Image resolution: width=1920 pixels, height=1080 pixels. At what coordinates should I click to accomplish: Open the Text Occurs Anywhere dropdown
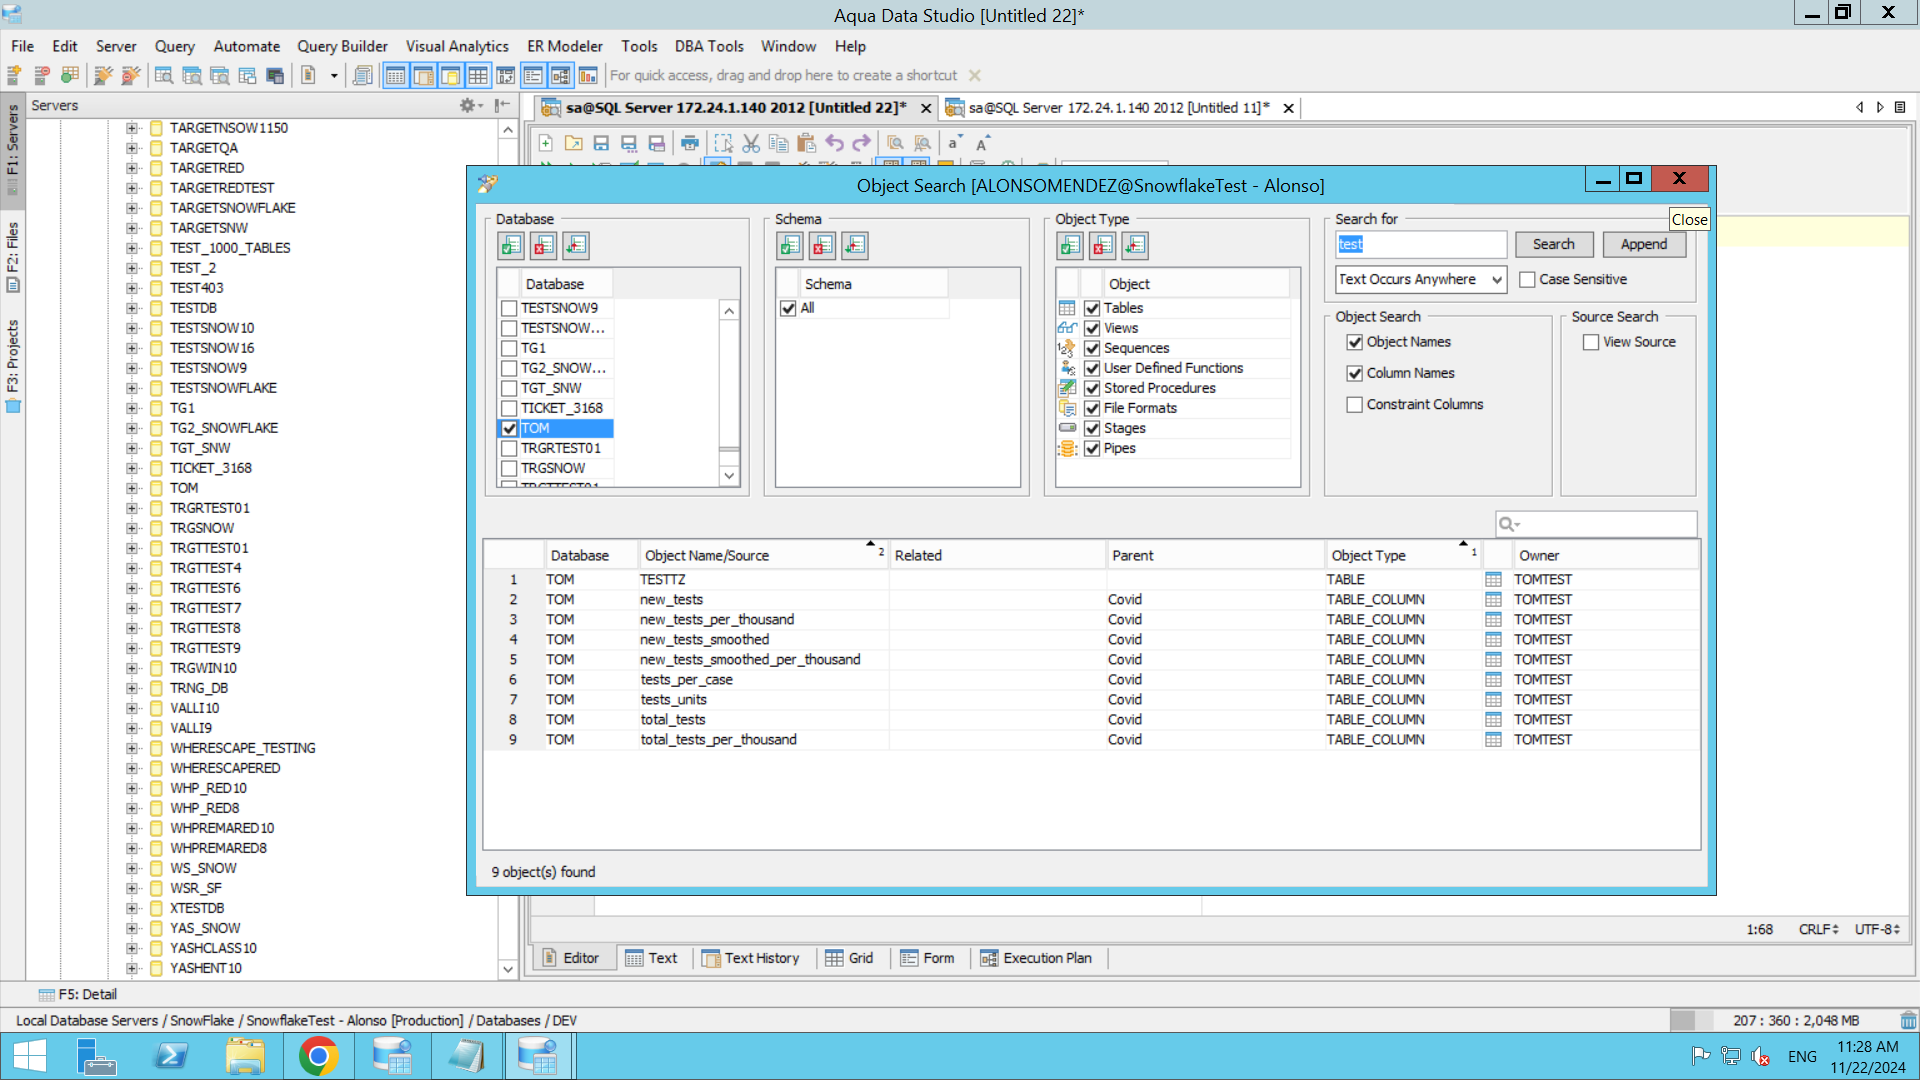(x=1421, y=279)
